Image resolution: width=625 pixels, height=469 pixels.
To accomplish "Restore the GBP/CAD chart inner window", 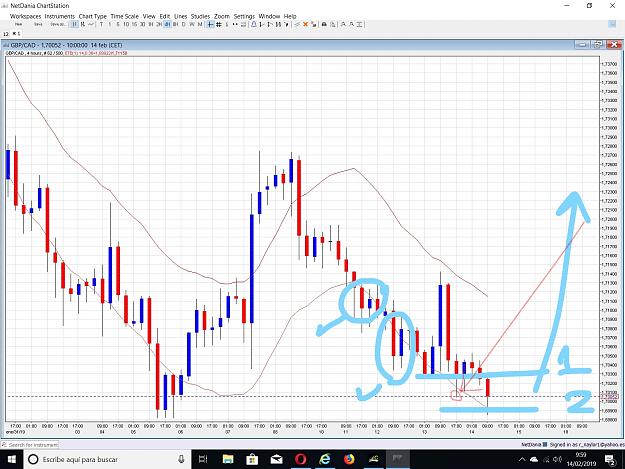I will click(597, 45).
